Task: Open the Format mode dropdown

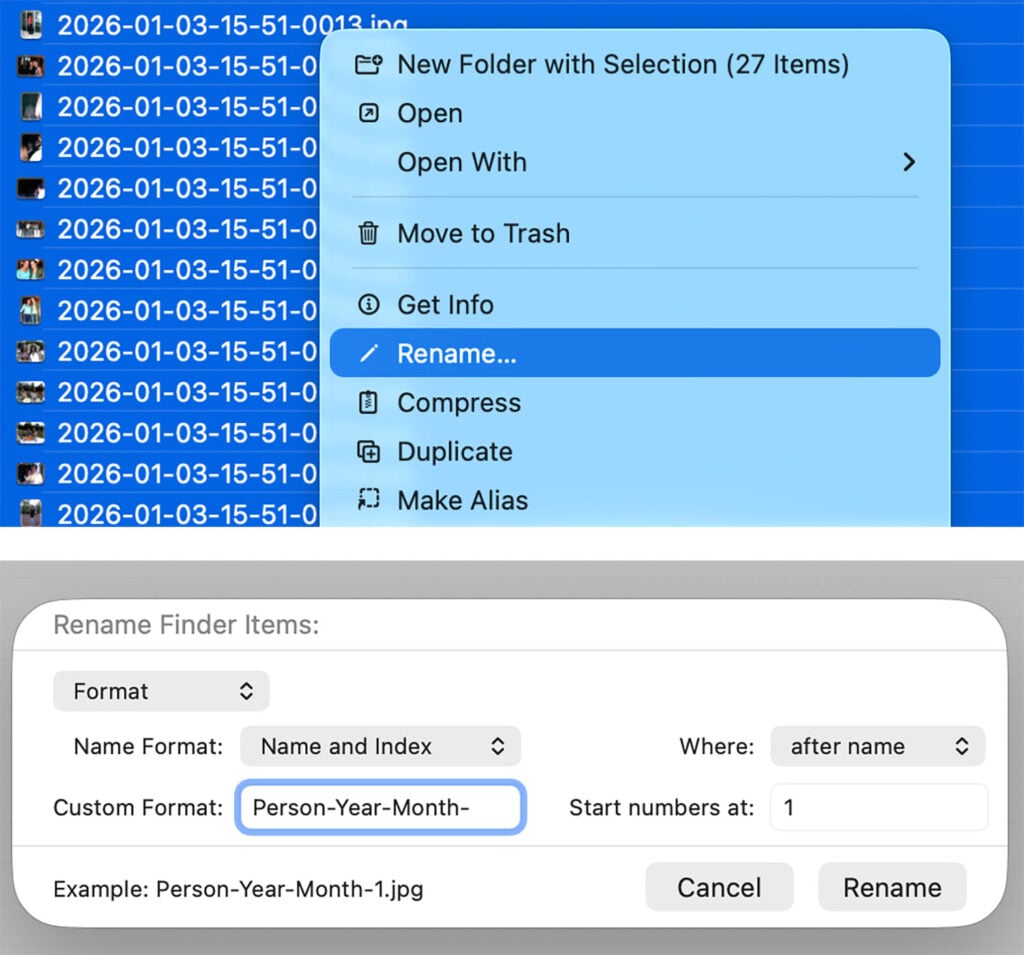Action: pos(161,691)
